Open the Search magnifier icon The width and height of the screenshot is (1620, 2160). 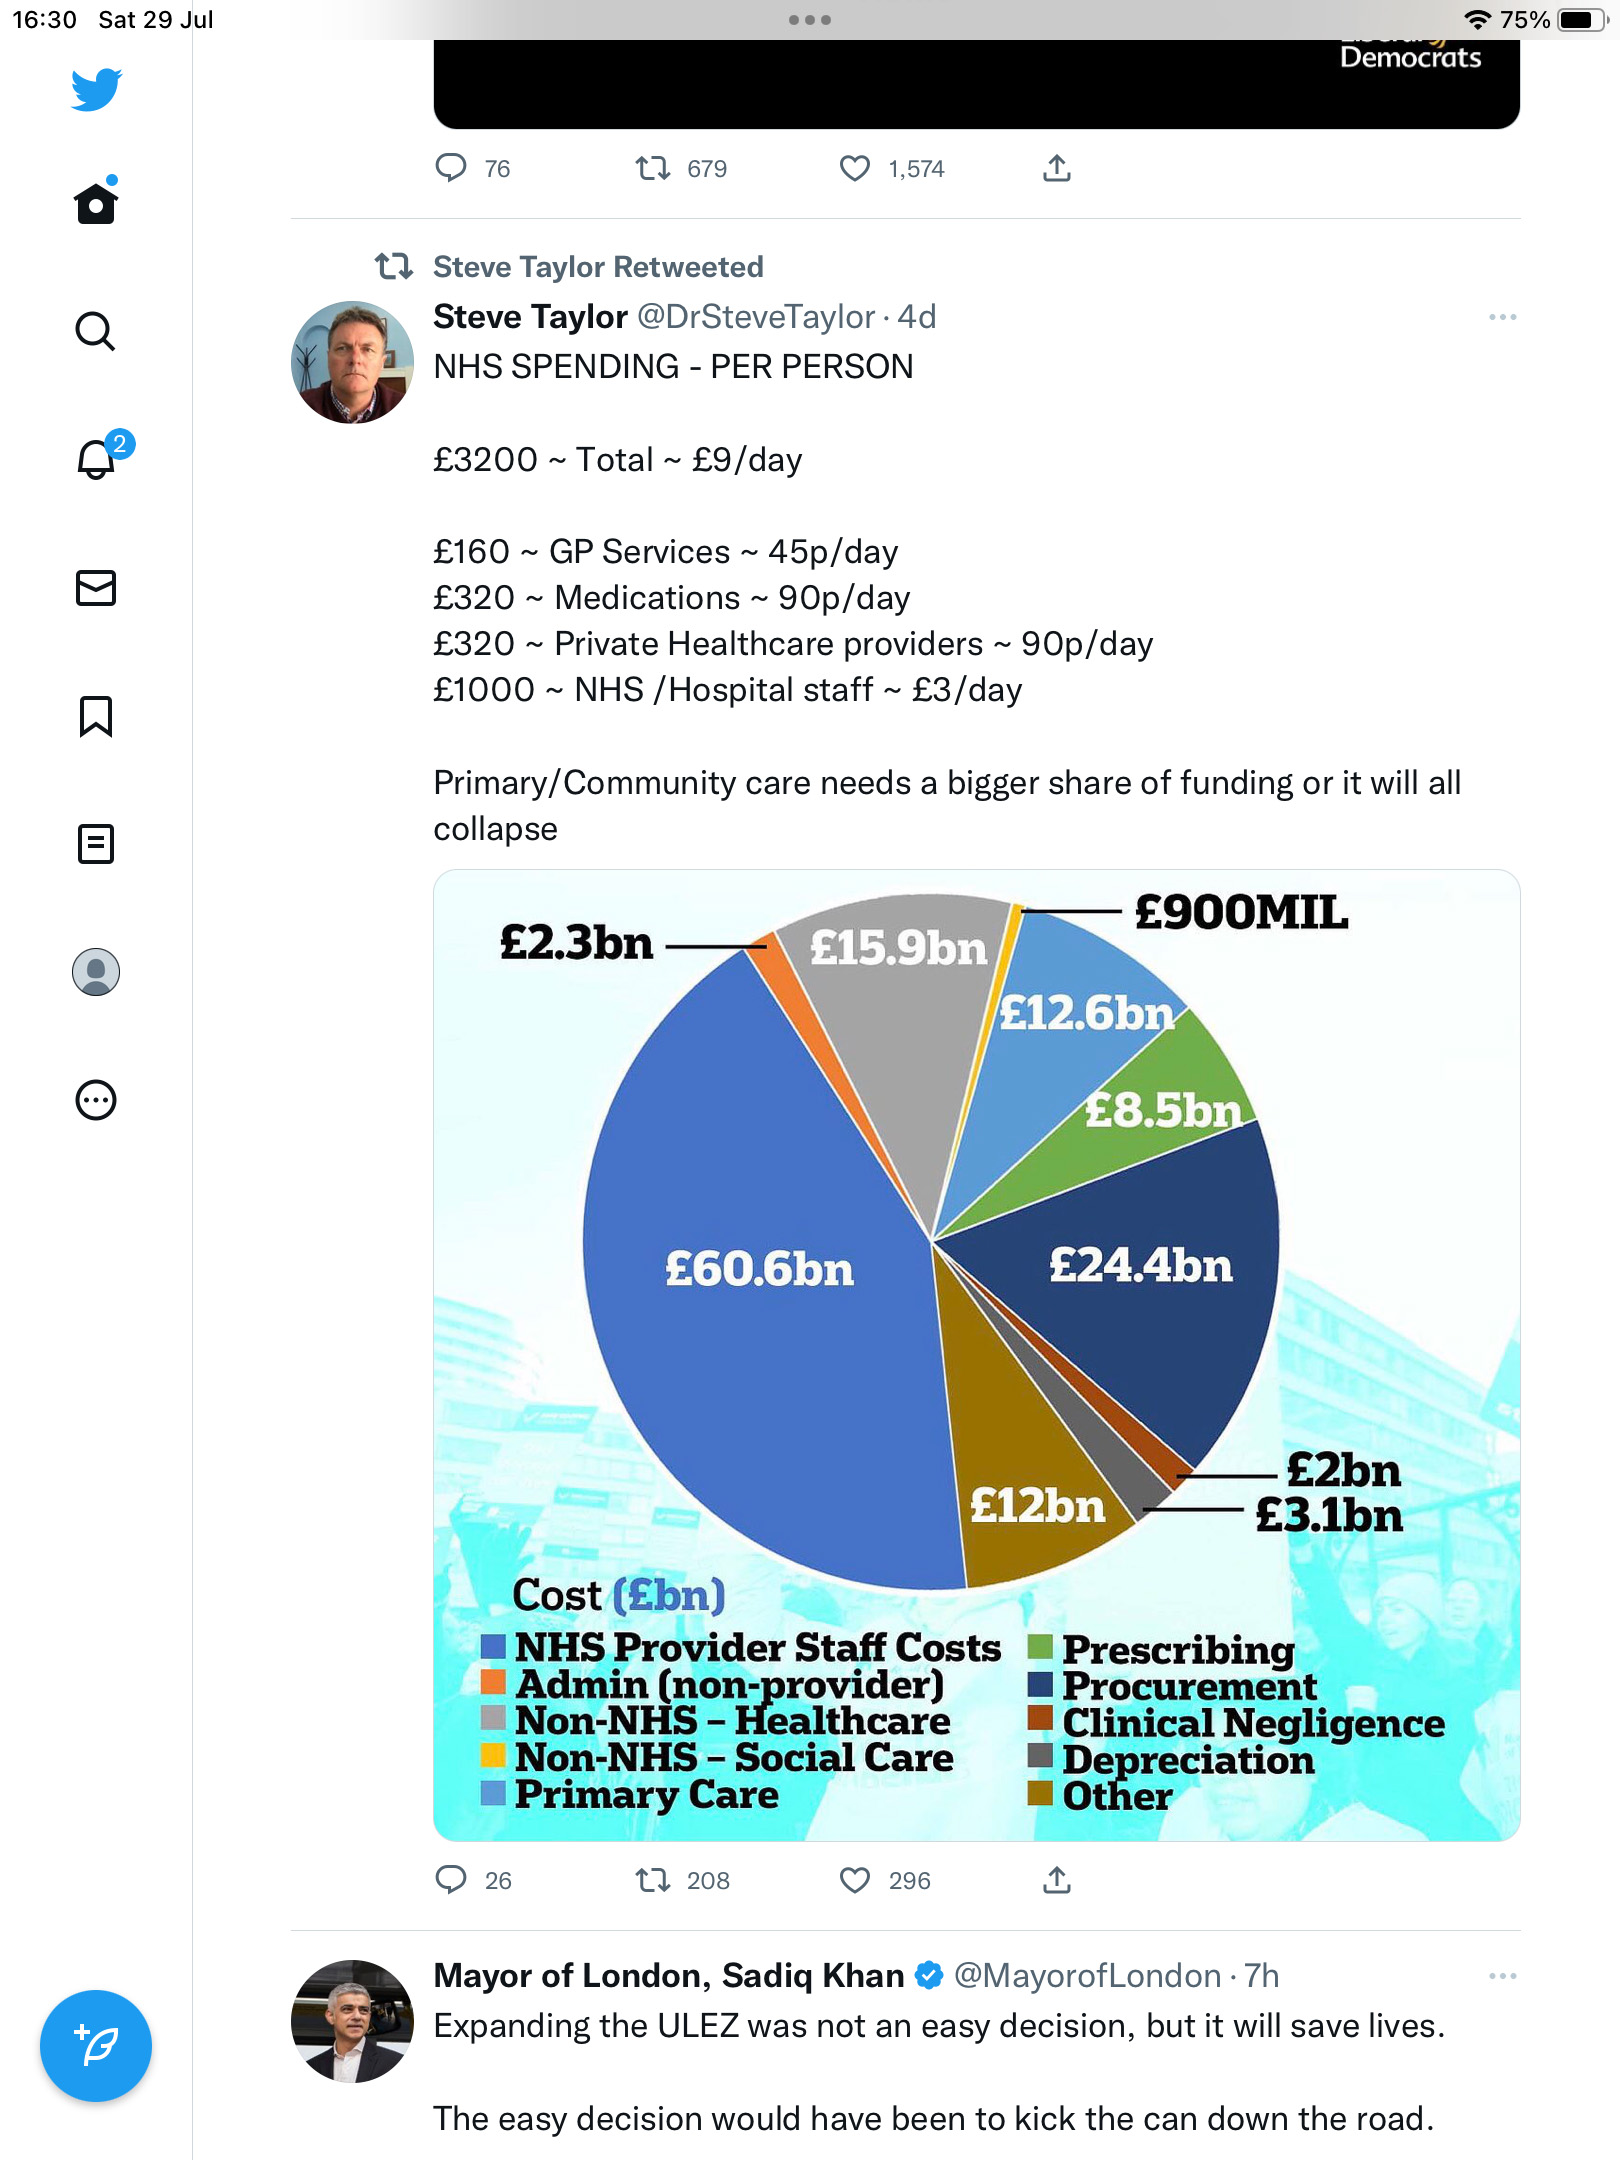(96, 331)
